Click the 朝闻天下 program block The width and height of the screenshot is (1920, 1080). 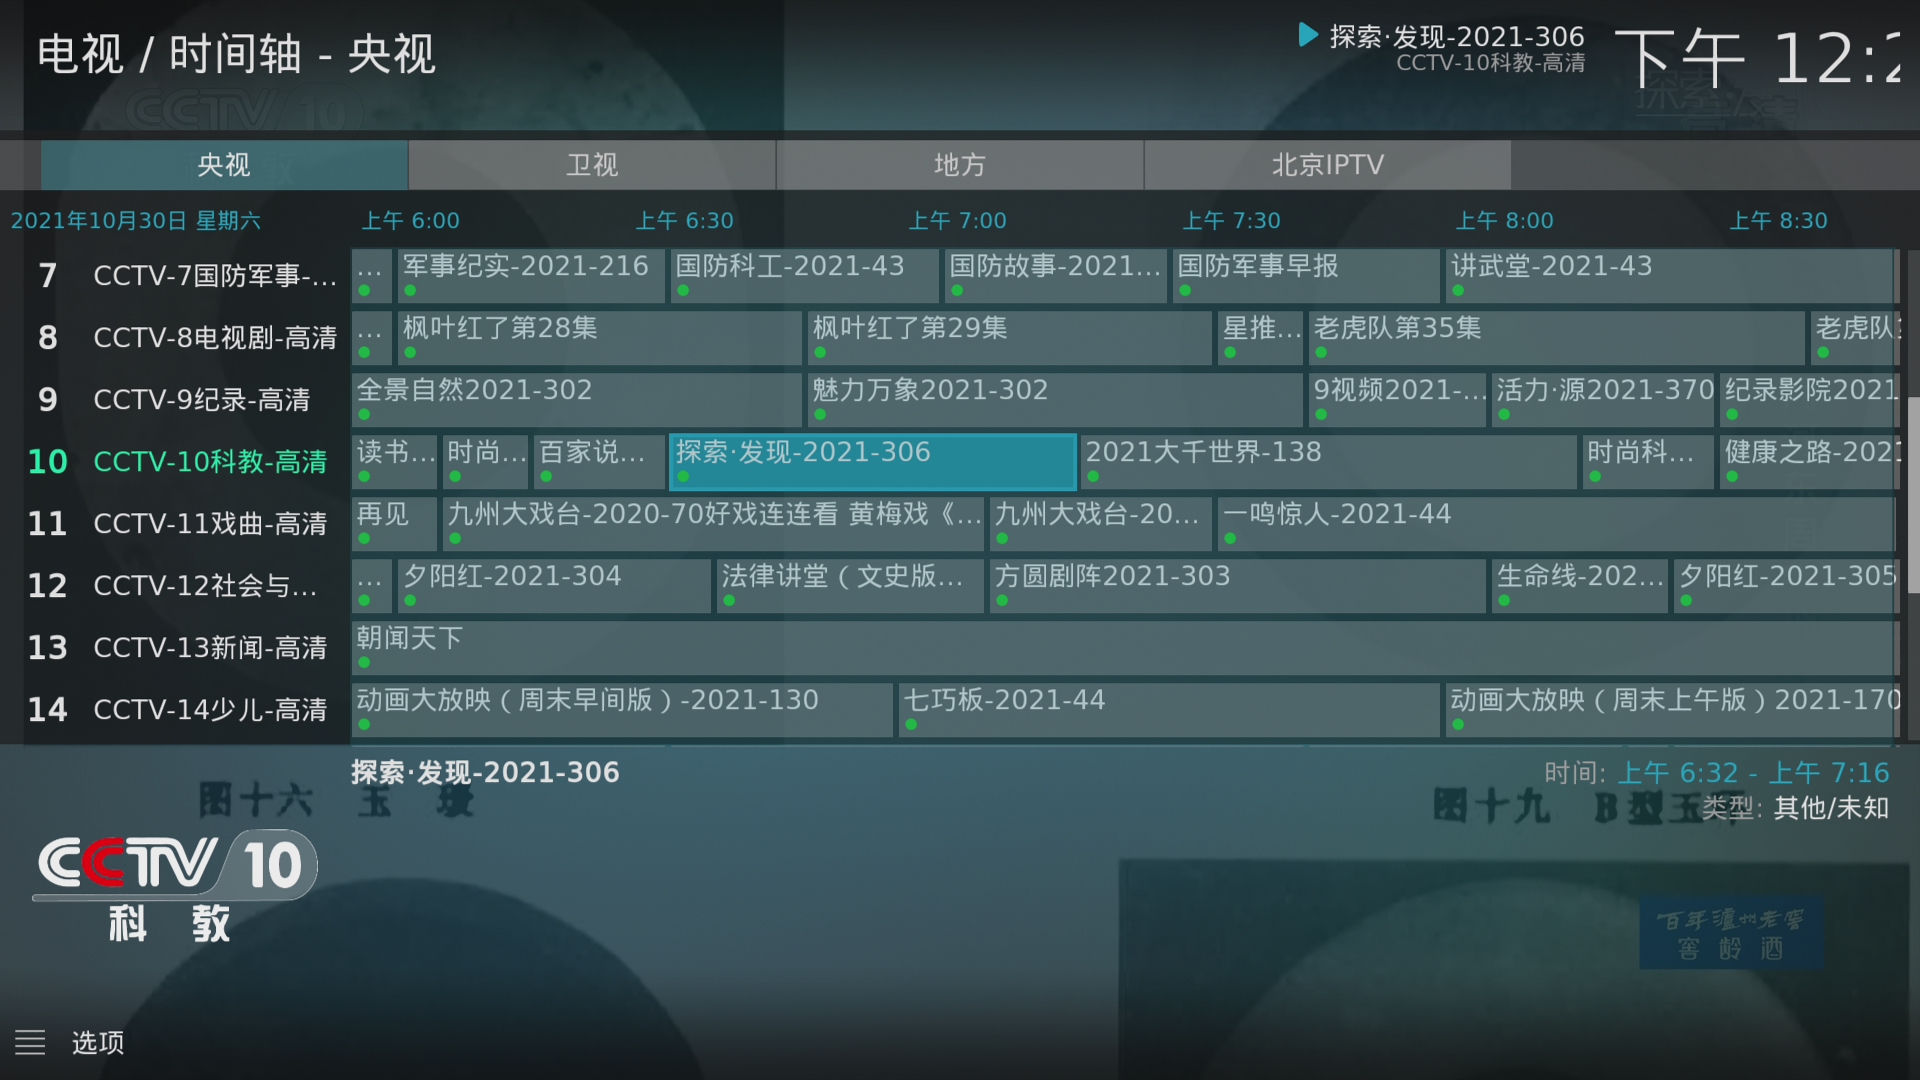click(700, 647)
